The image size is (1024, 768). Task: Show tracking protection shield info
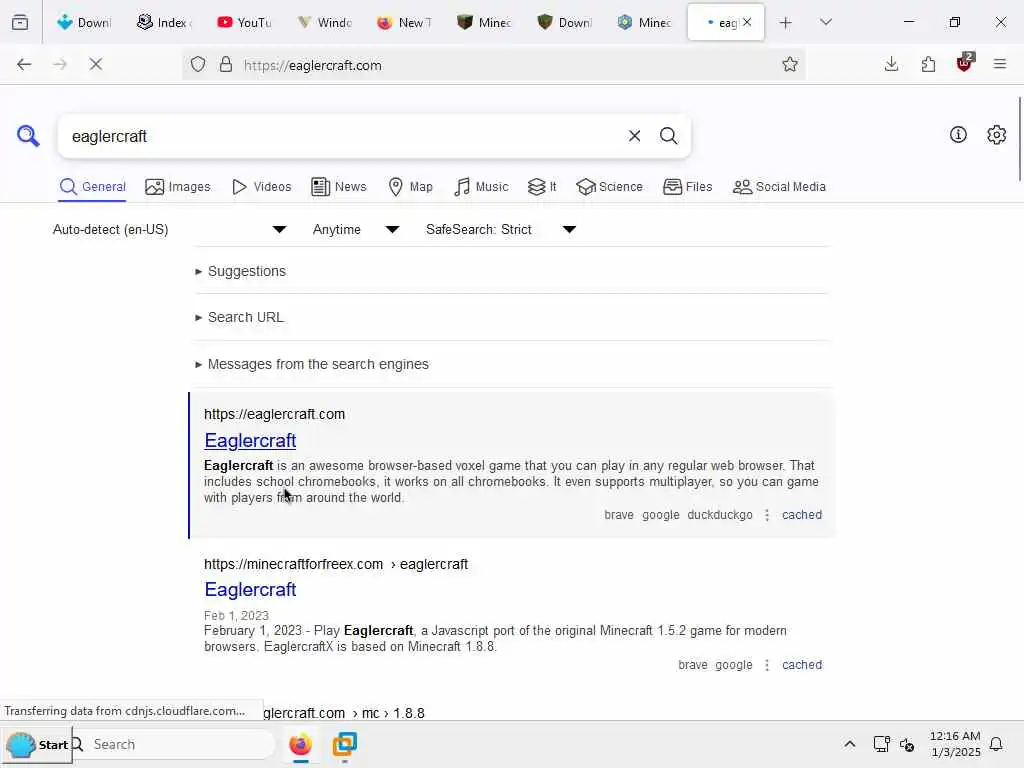(x=198, y=64)
